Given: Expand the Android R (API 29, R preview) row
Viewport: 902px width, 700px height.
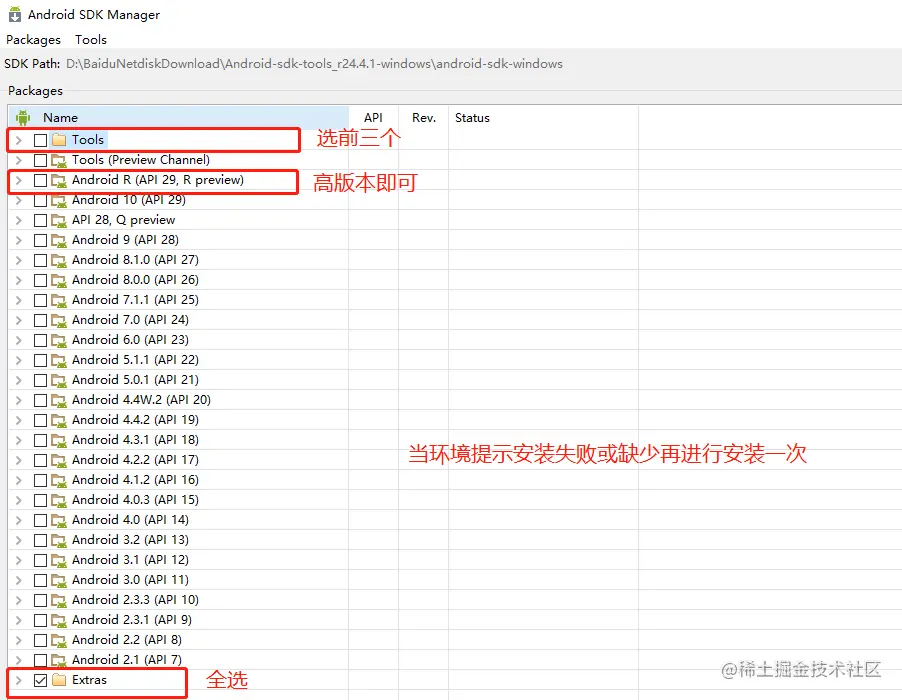Looking at the screenshot, I should coord(19,180).
